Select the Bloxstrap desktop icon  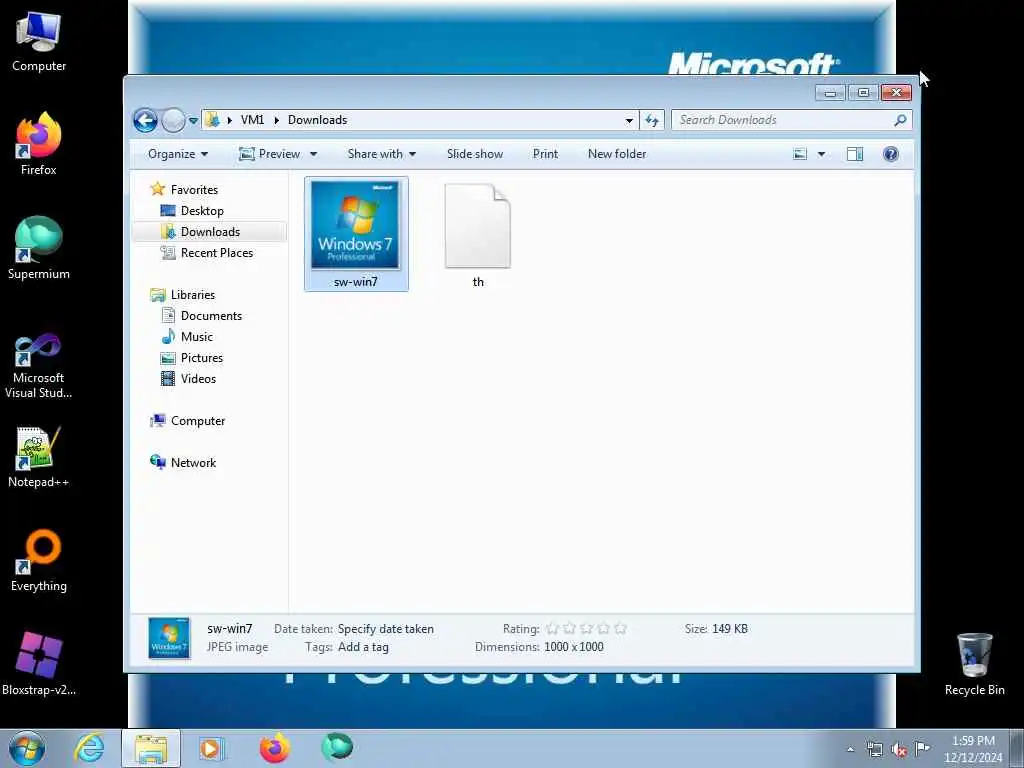point(39,664)
